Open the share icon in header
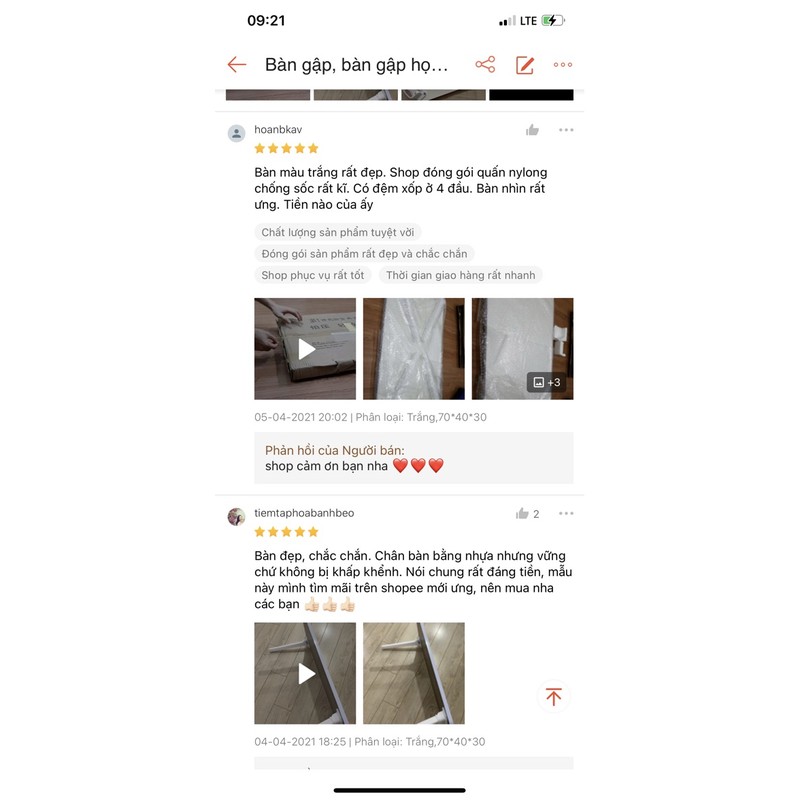 tap(485, 65)
